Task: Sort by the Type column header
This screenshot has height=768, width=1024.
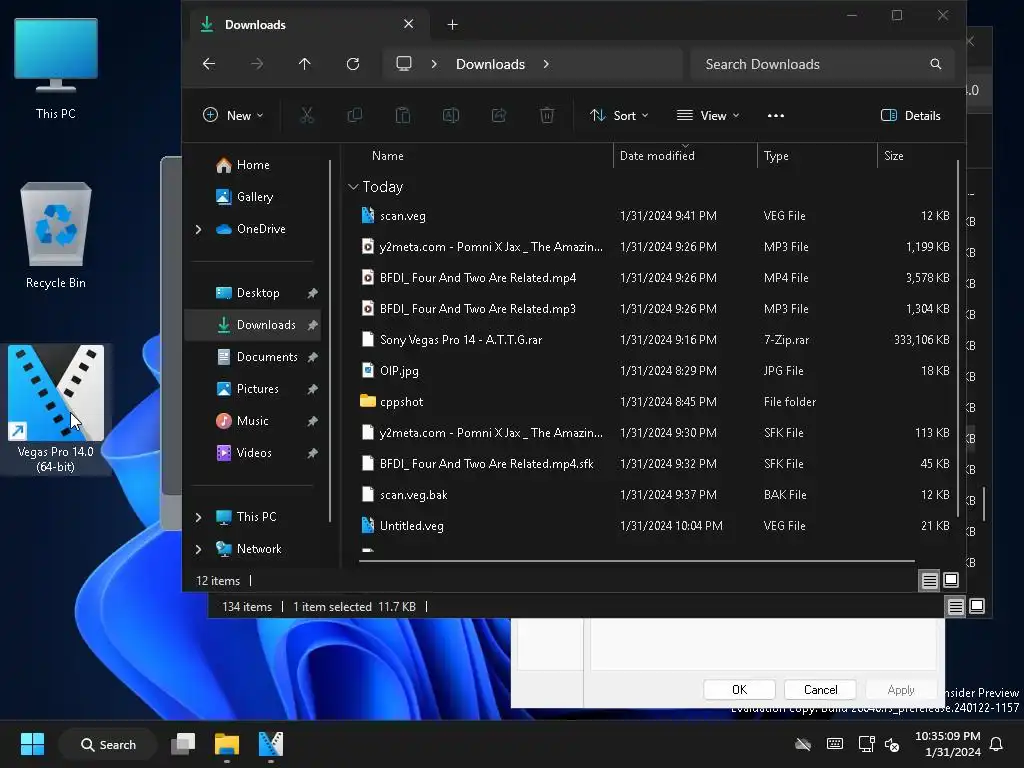Action: (x=817, y=156)
